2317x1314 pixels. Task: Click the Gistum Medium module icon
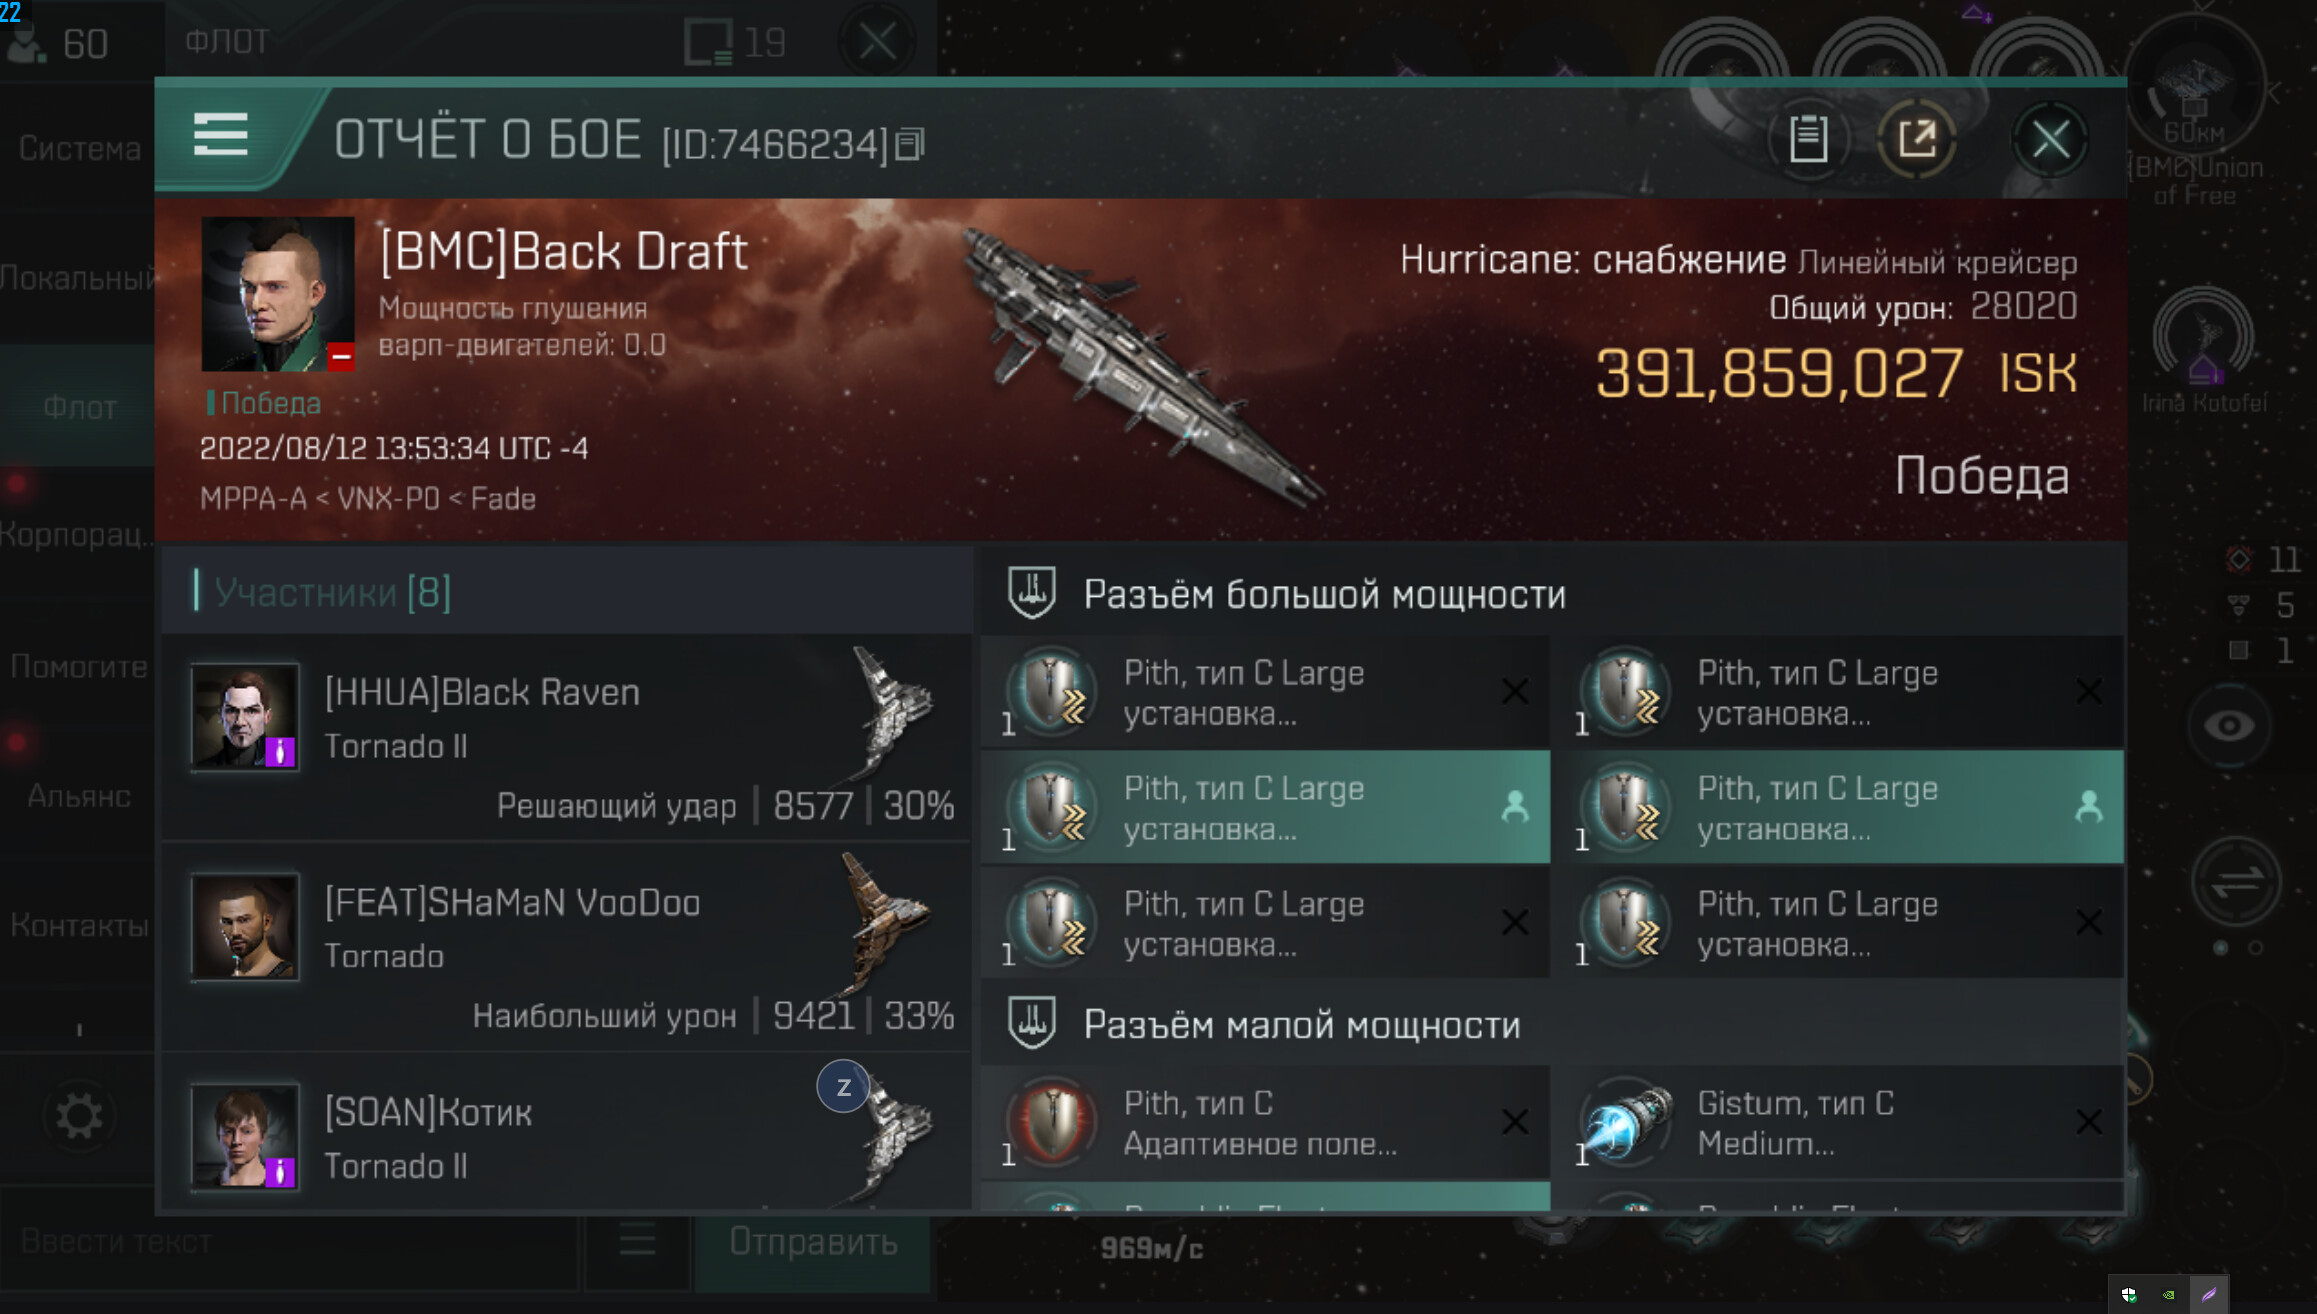(x=1626, y=1122)
